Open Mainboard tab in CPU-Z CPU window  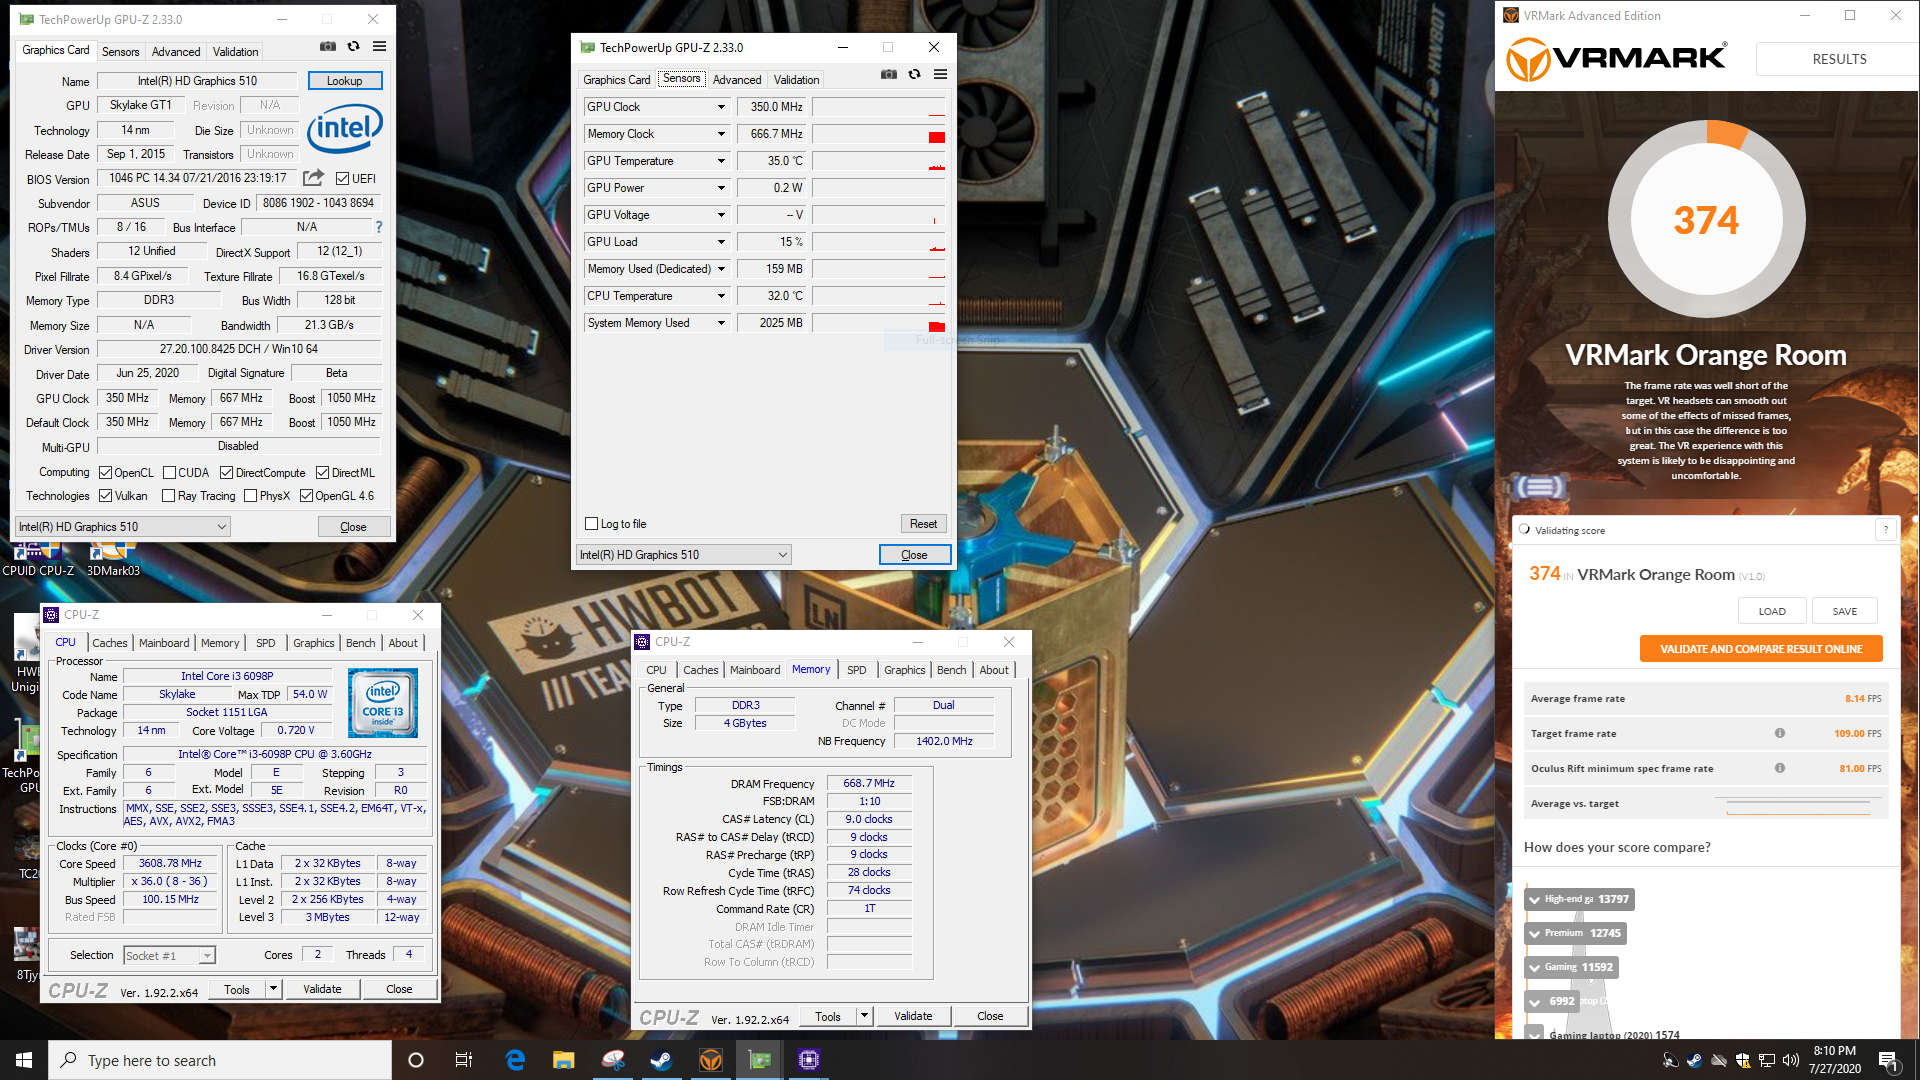[164, 643]
